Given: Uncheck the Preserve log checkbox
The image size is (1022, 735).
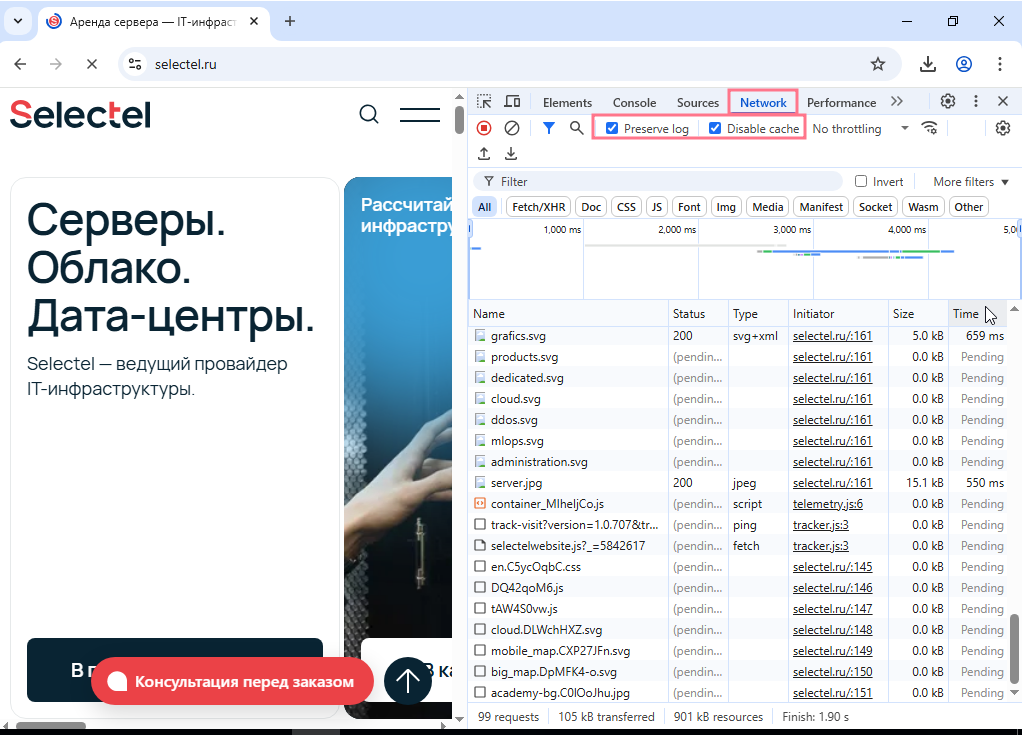Looking at the screenshot, I should tap(612, 128).
